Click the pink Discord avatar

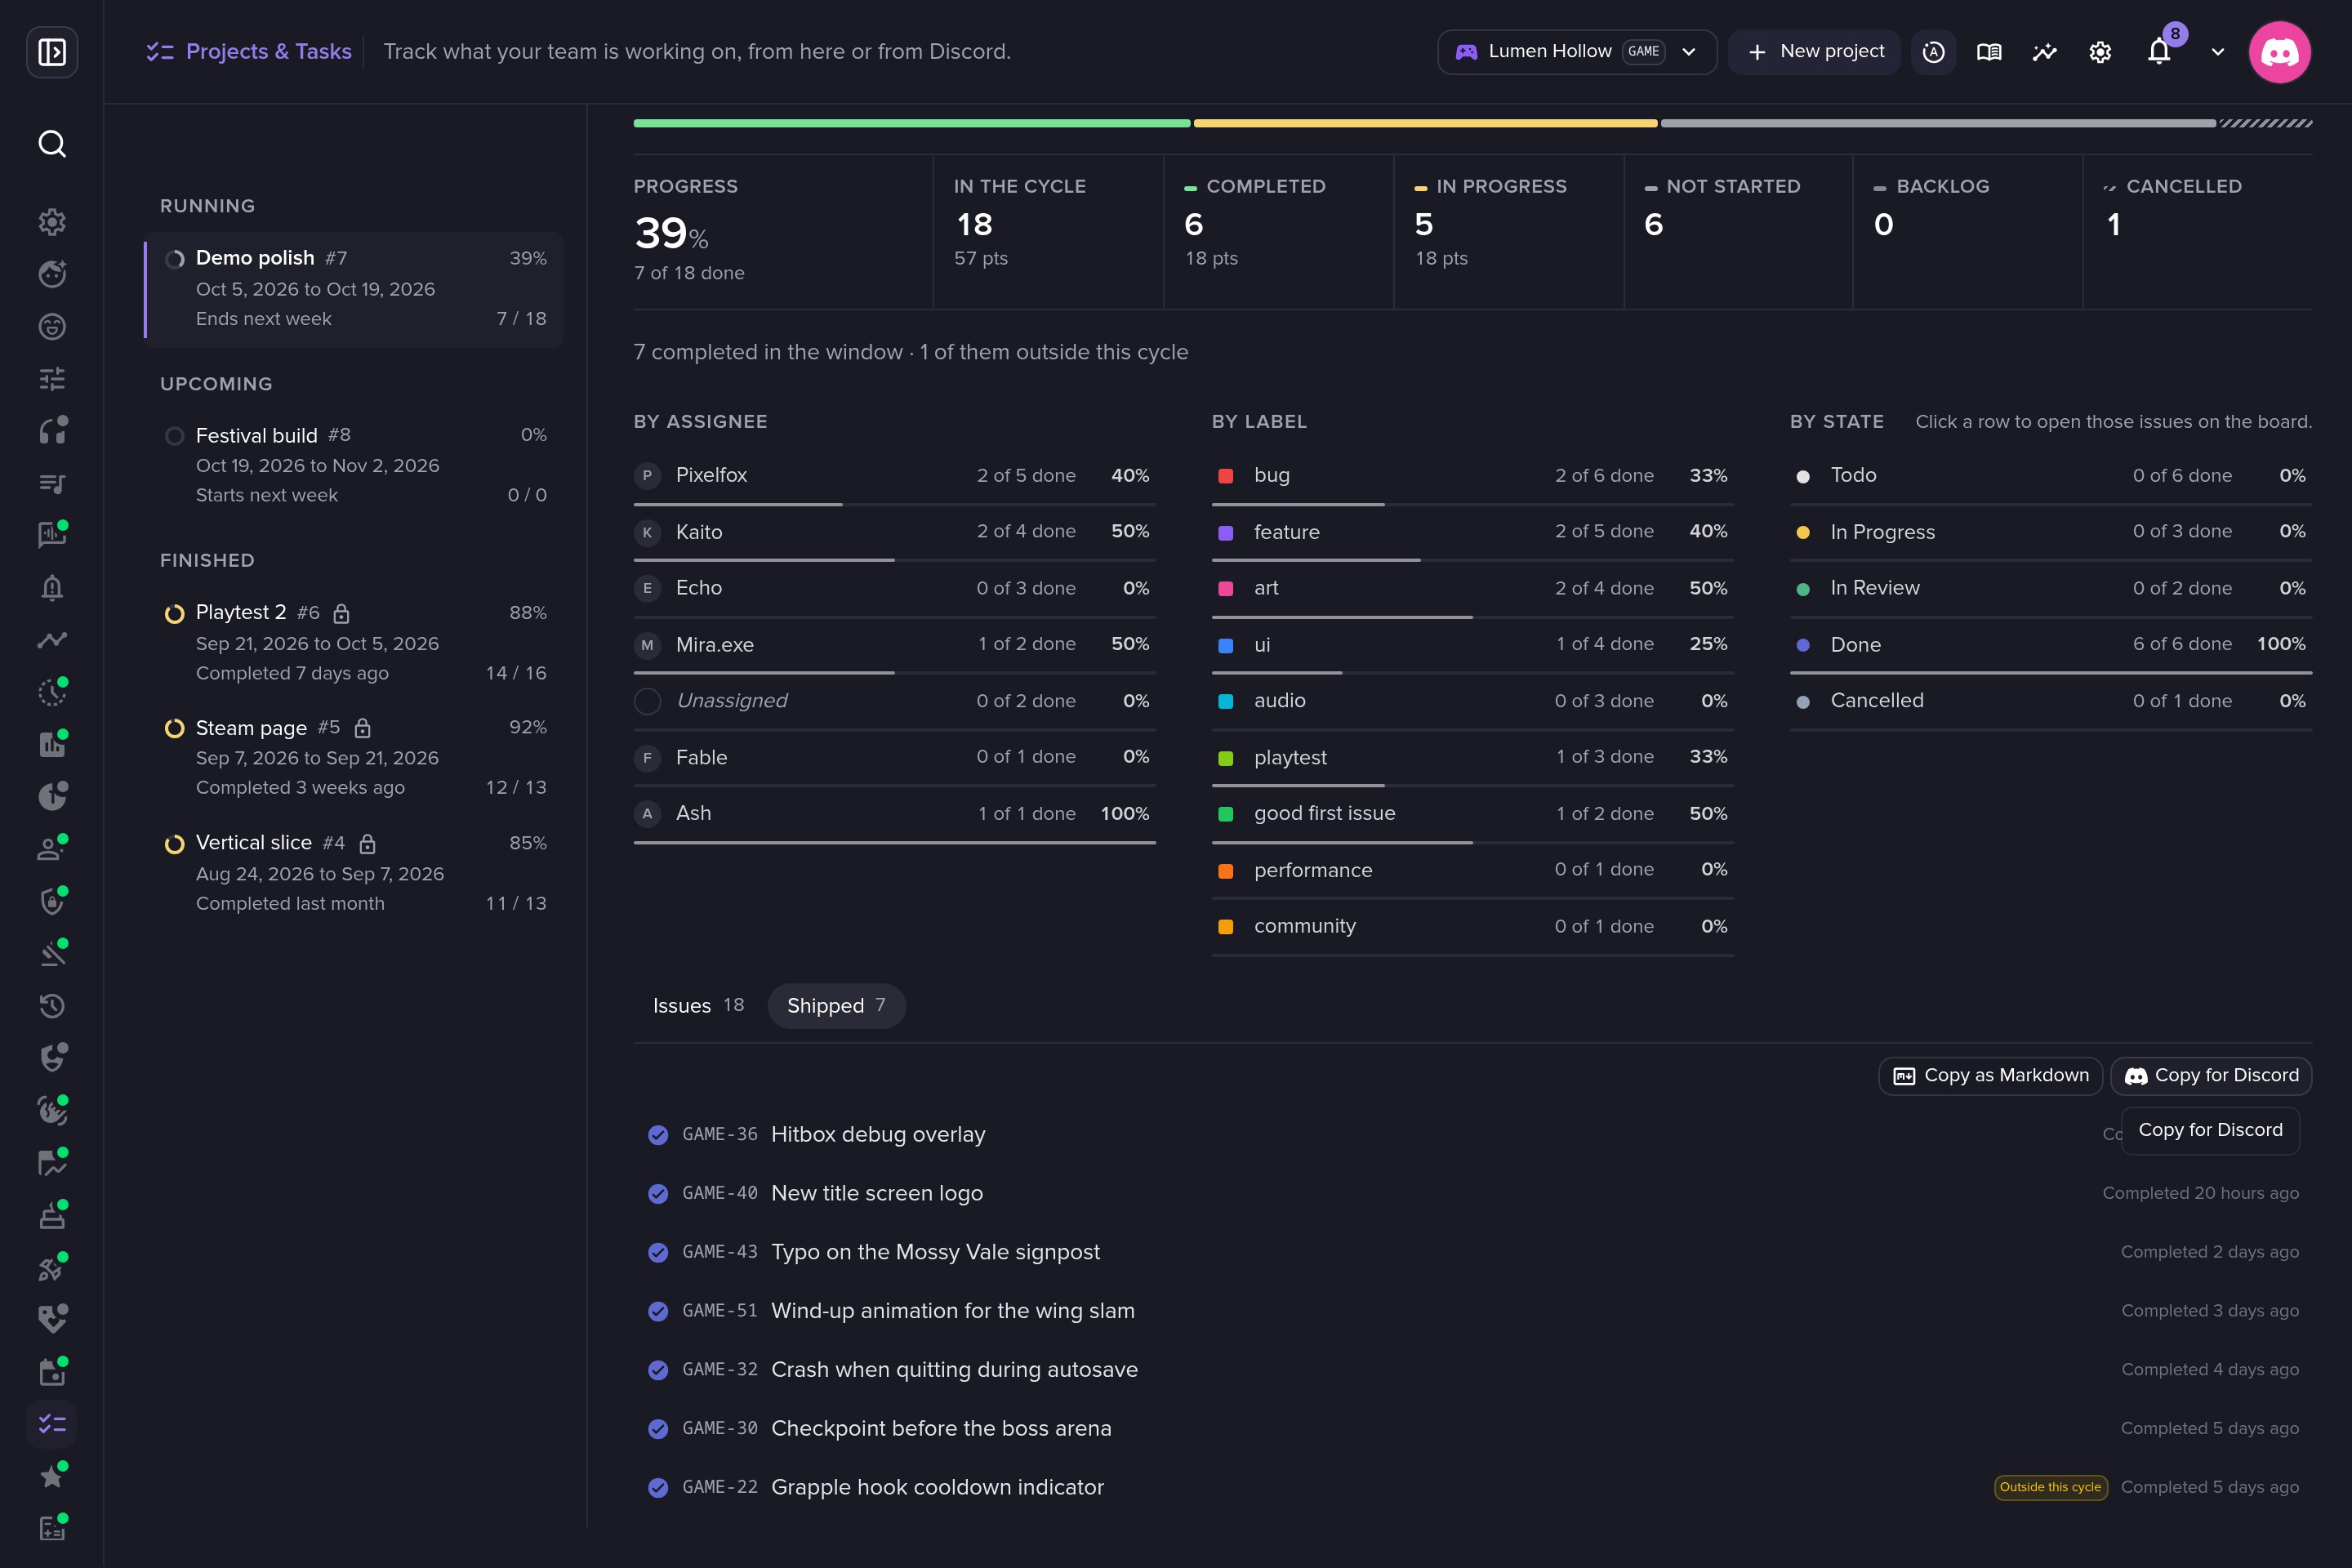coord(2279,52)
